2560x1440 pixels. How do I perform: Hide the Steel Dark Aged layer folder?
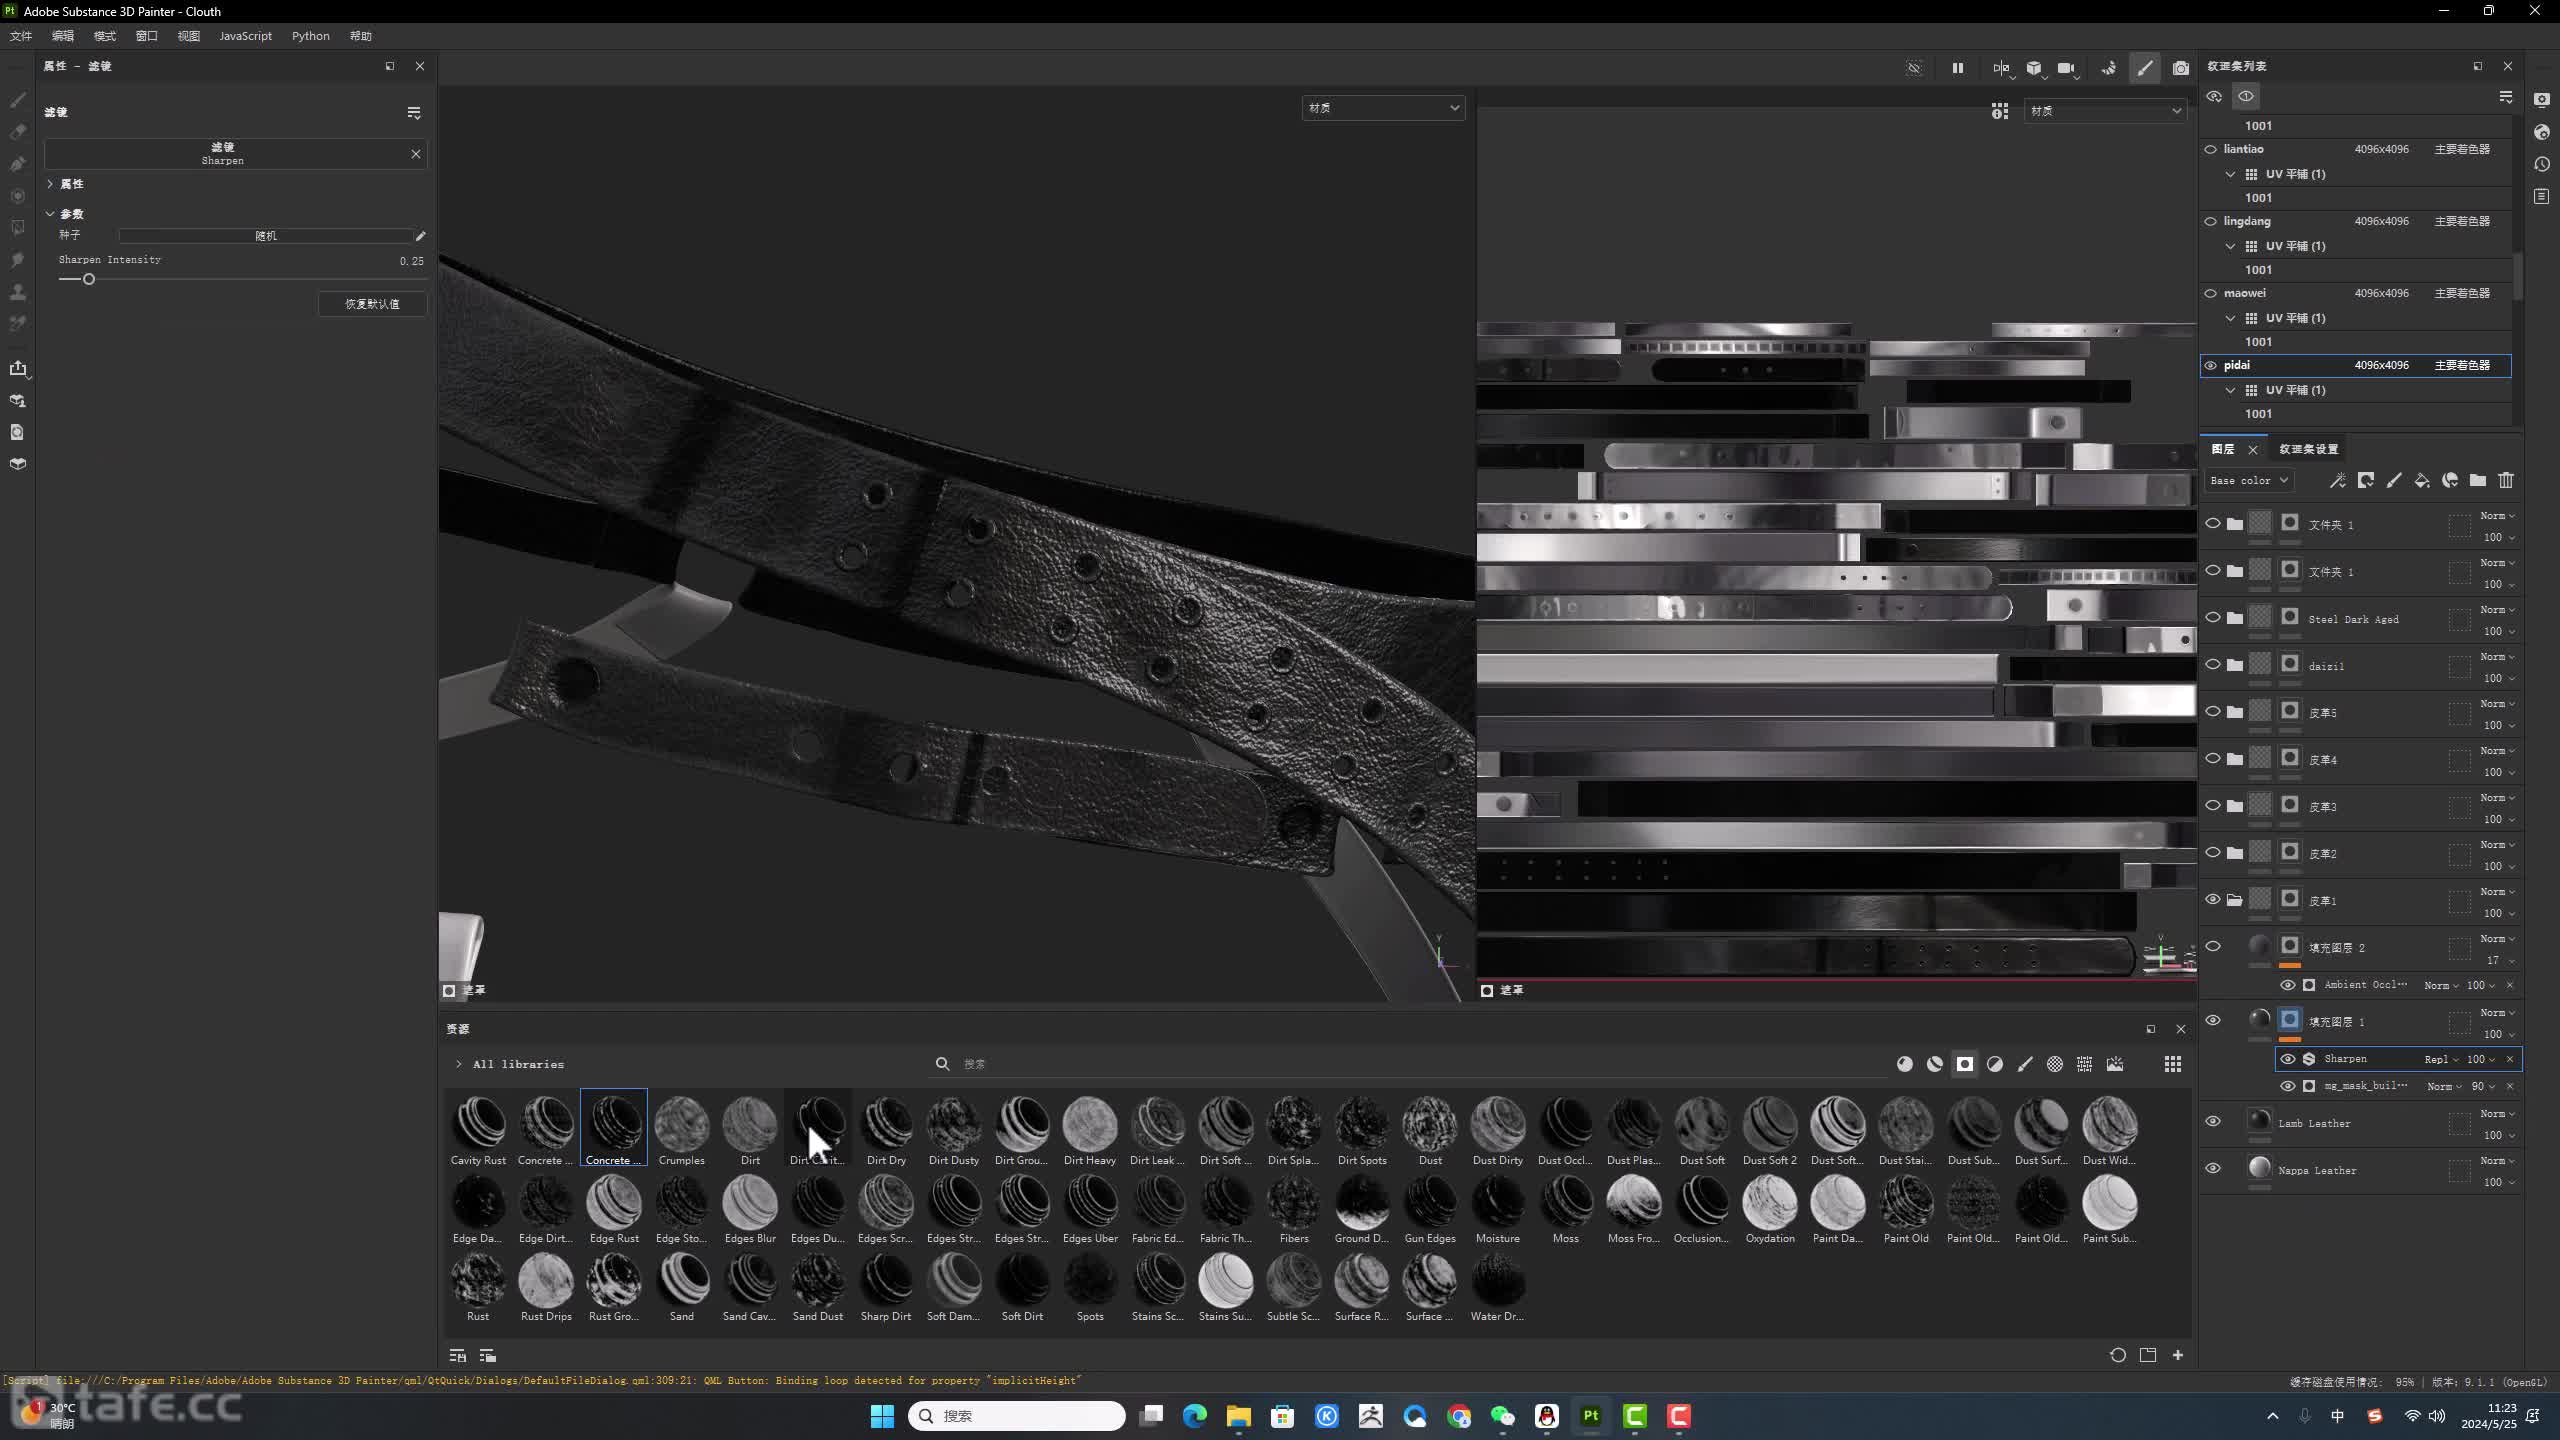(x=2212, y=617)
